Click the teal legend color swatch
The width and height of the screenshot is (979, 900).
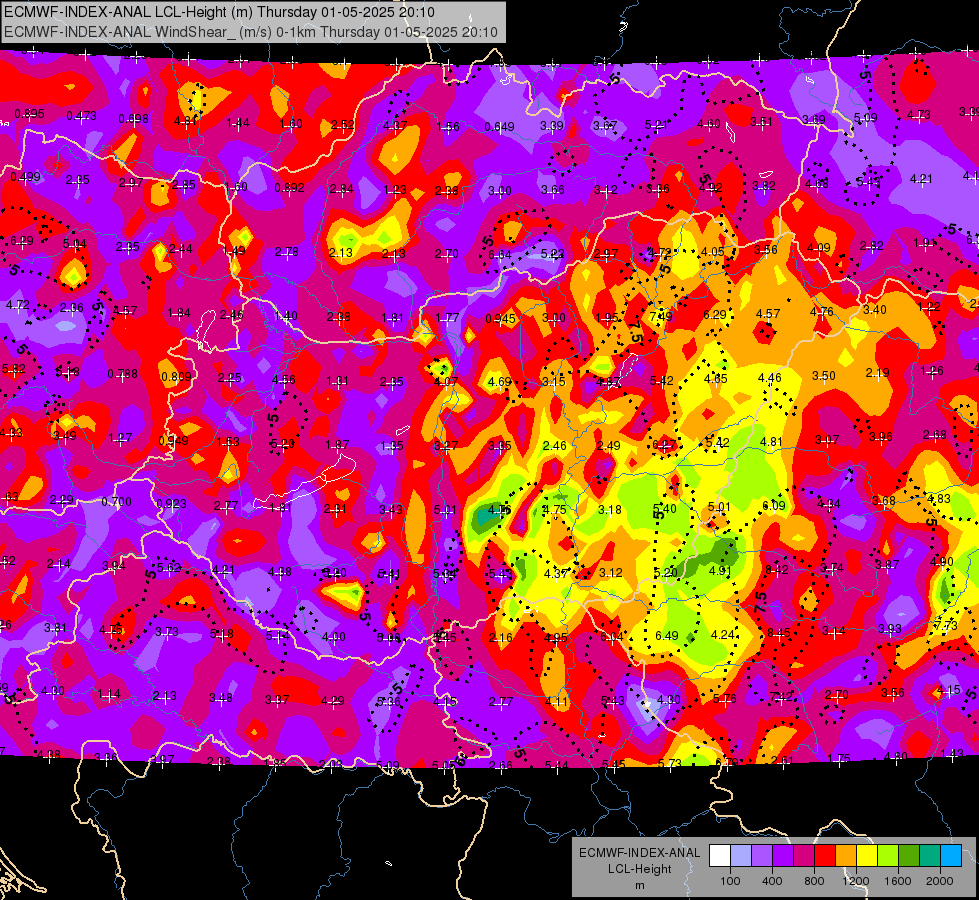(x=930, y=856)
